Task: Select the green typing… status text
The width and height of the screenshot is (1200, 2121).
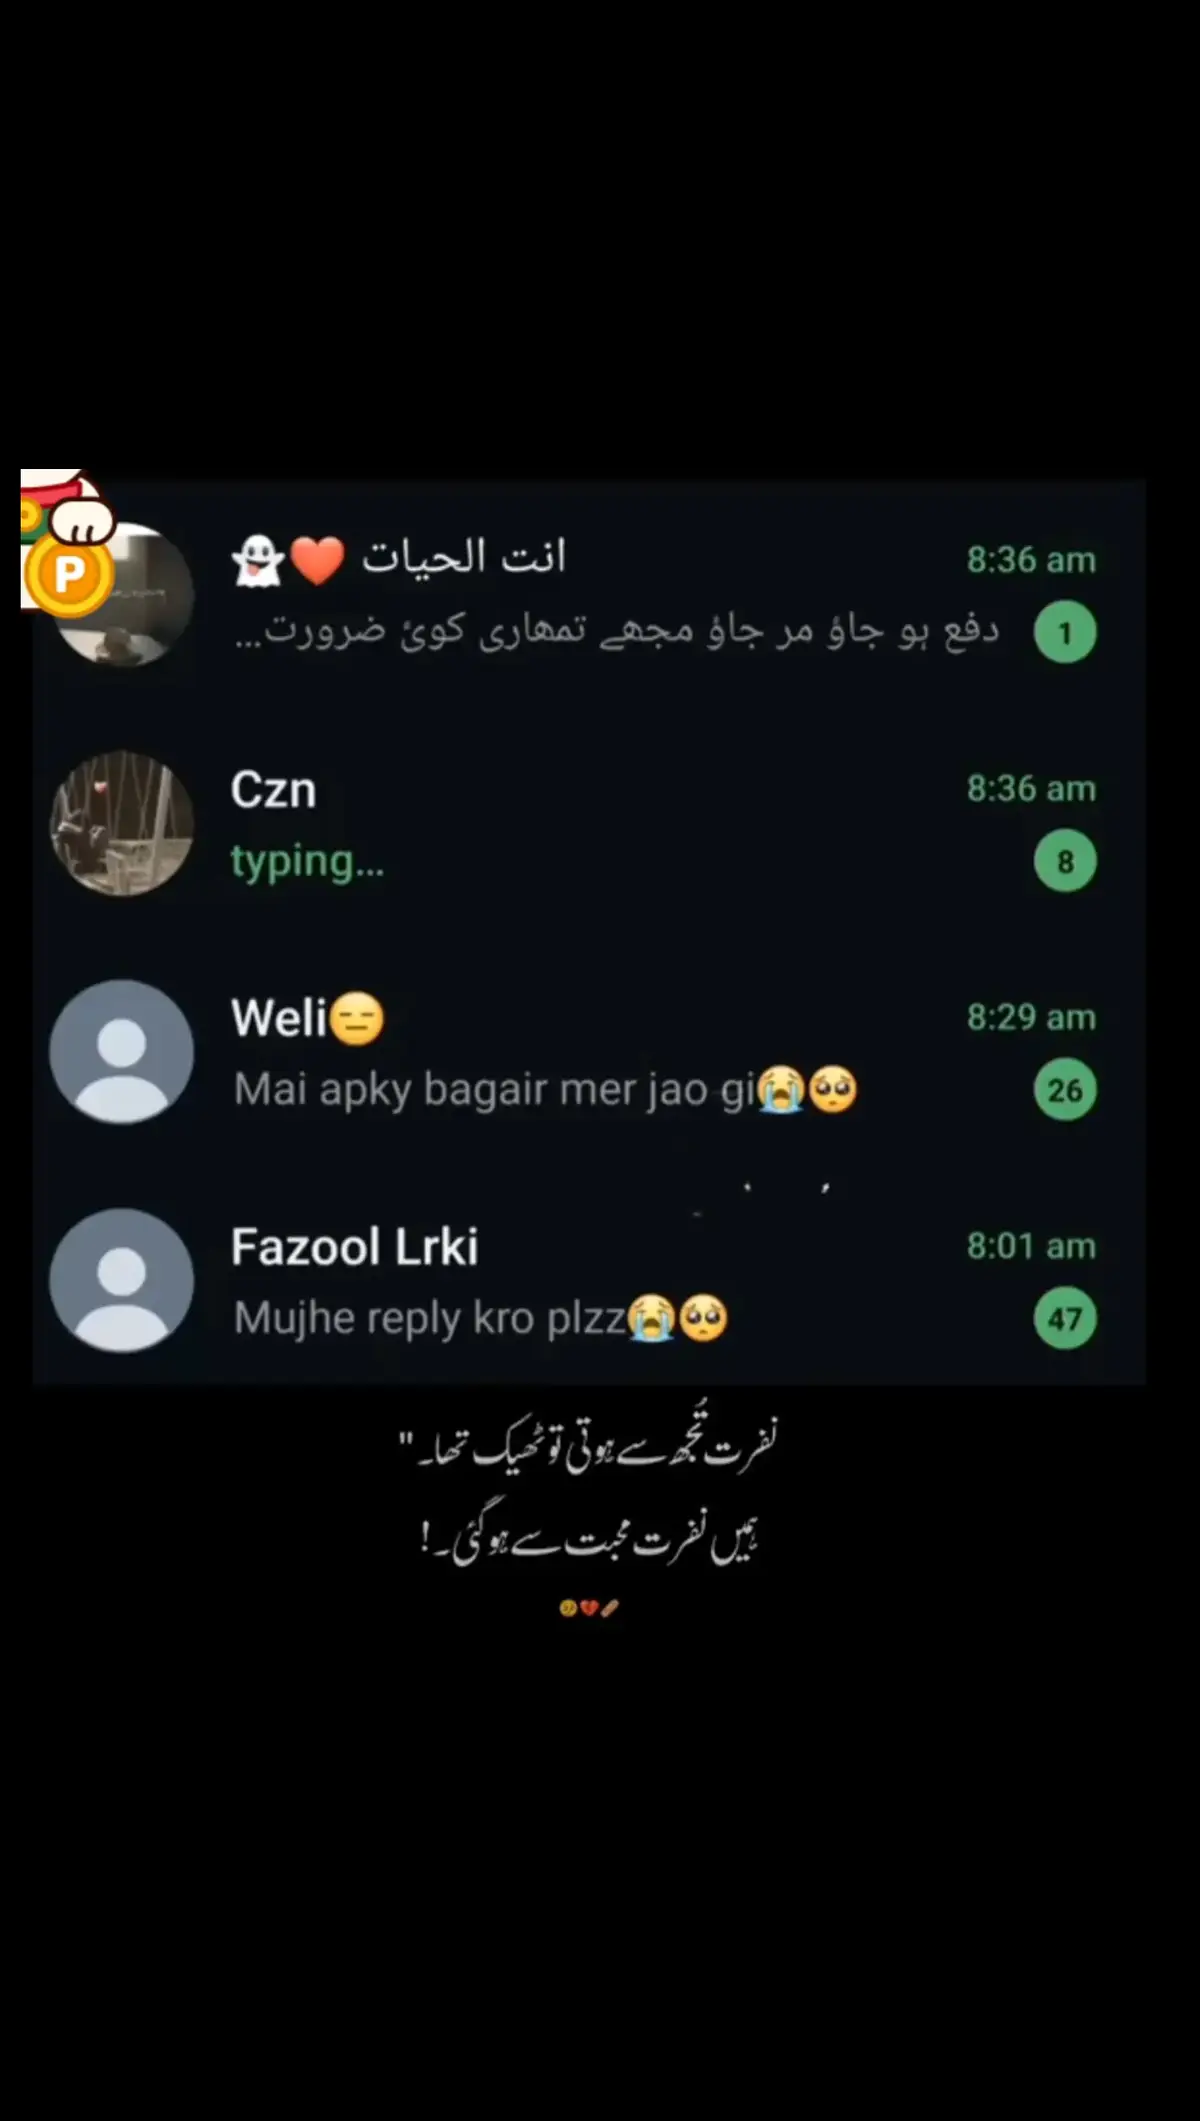Action: [x=307, y=862]
